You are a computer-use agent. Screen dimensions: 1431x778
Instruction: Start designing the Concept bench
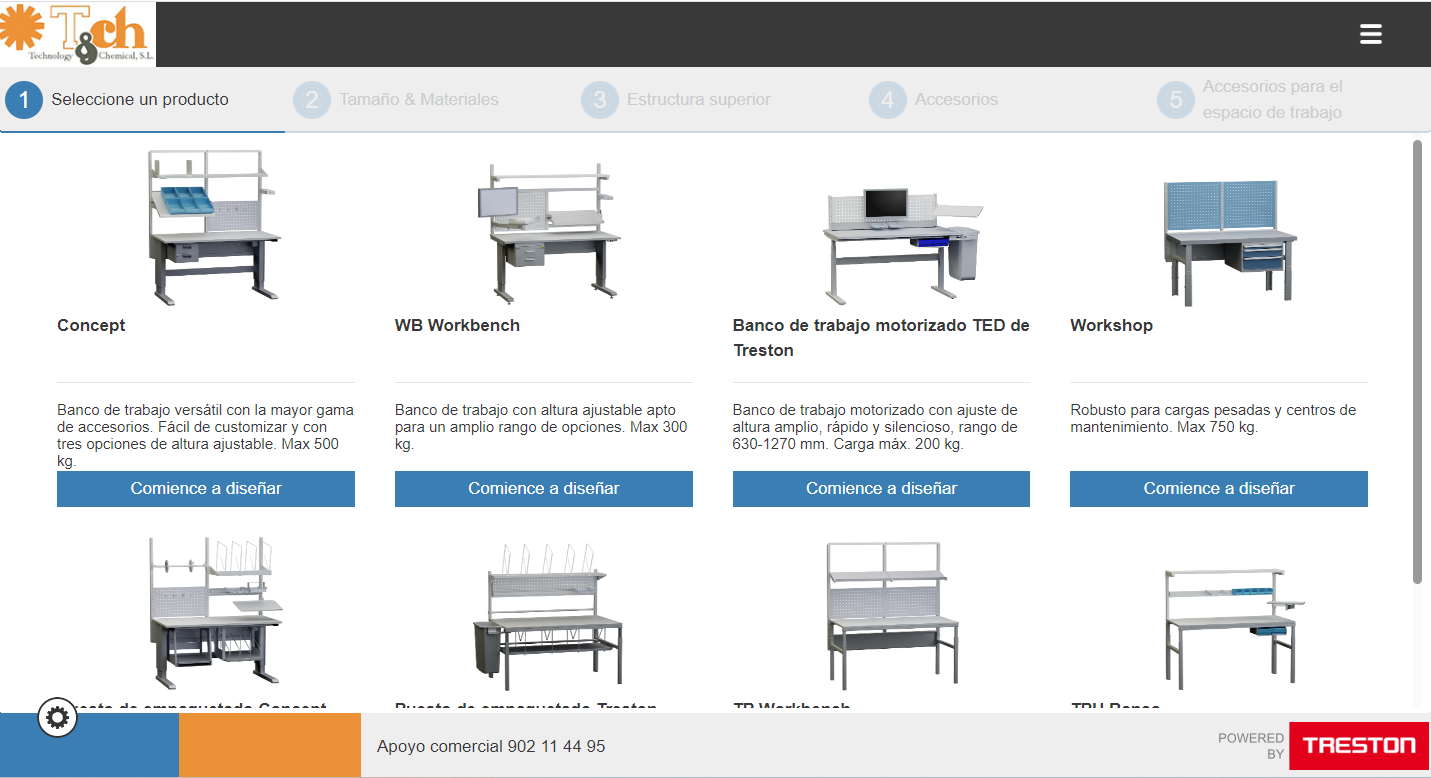point(206,489)
